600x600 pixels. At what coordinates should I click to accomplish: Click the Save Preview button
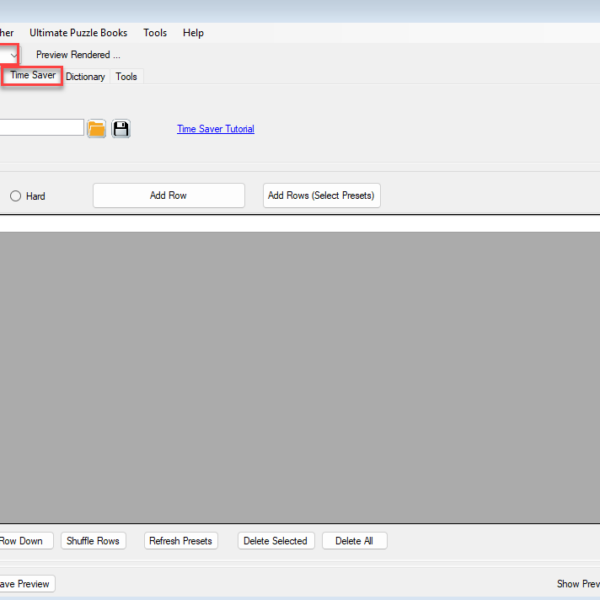click(x=25, y=584)
